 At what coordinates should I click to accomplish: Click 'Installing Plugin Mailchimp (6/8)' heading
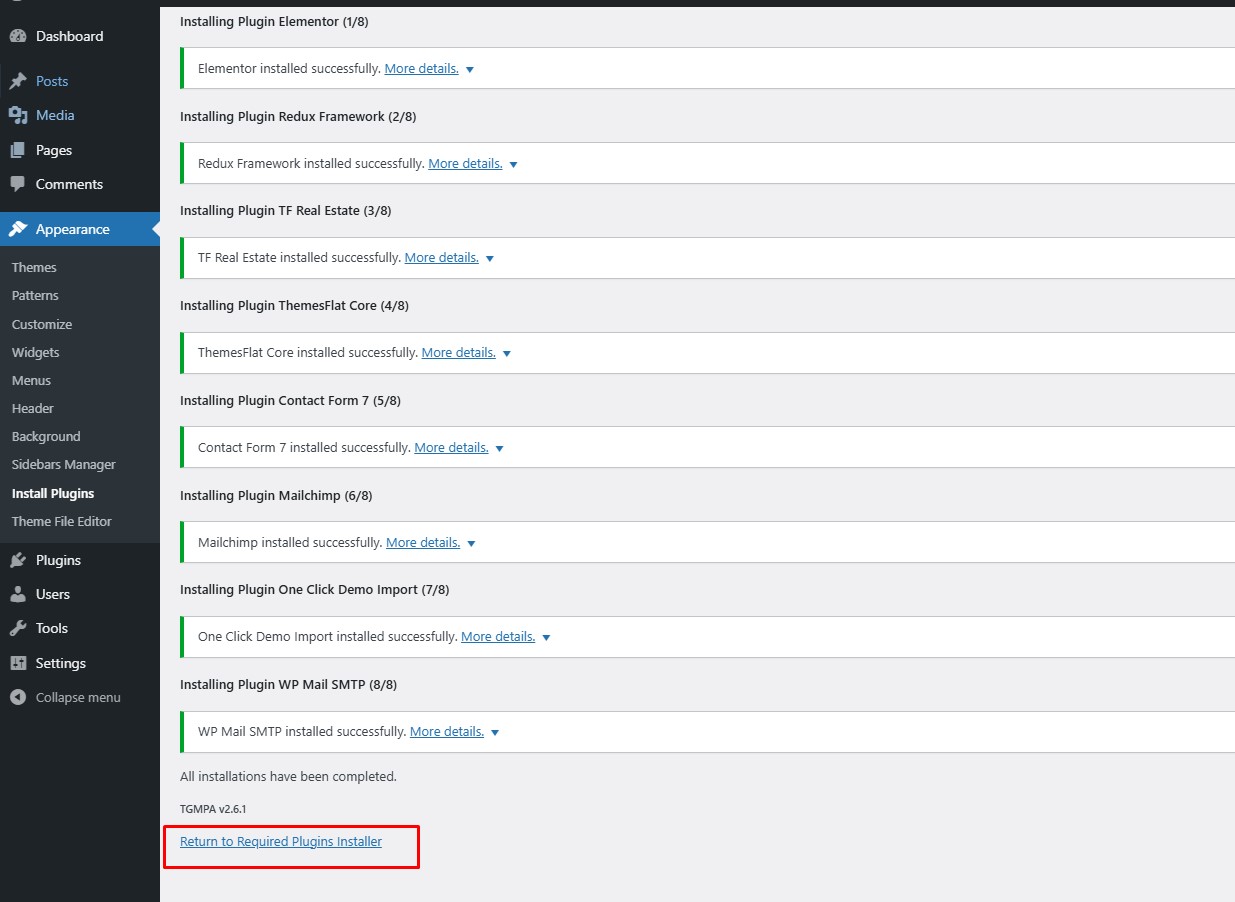click(x=276, y=495)
